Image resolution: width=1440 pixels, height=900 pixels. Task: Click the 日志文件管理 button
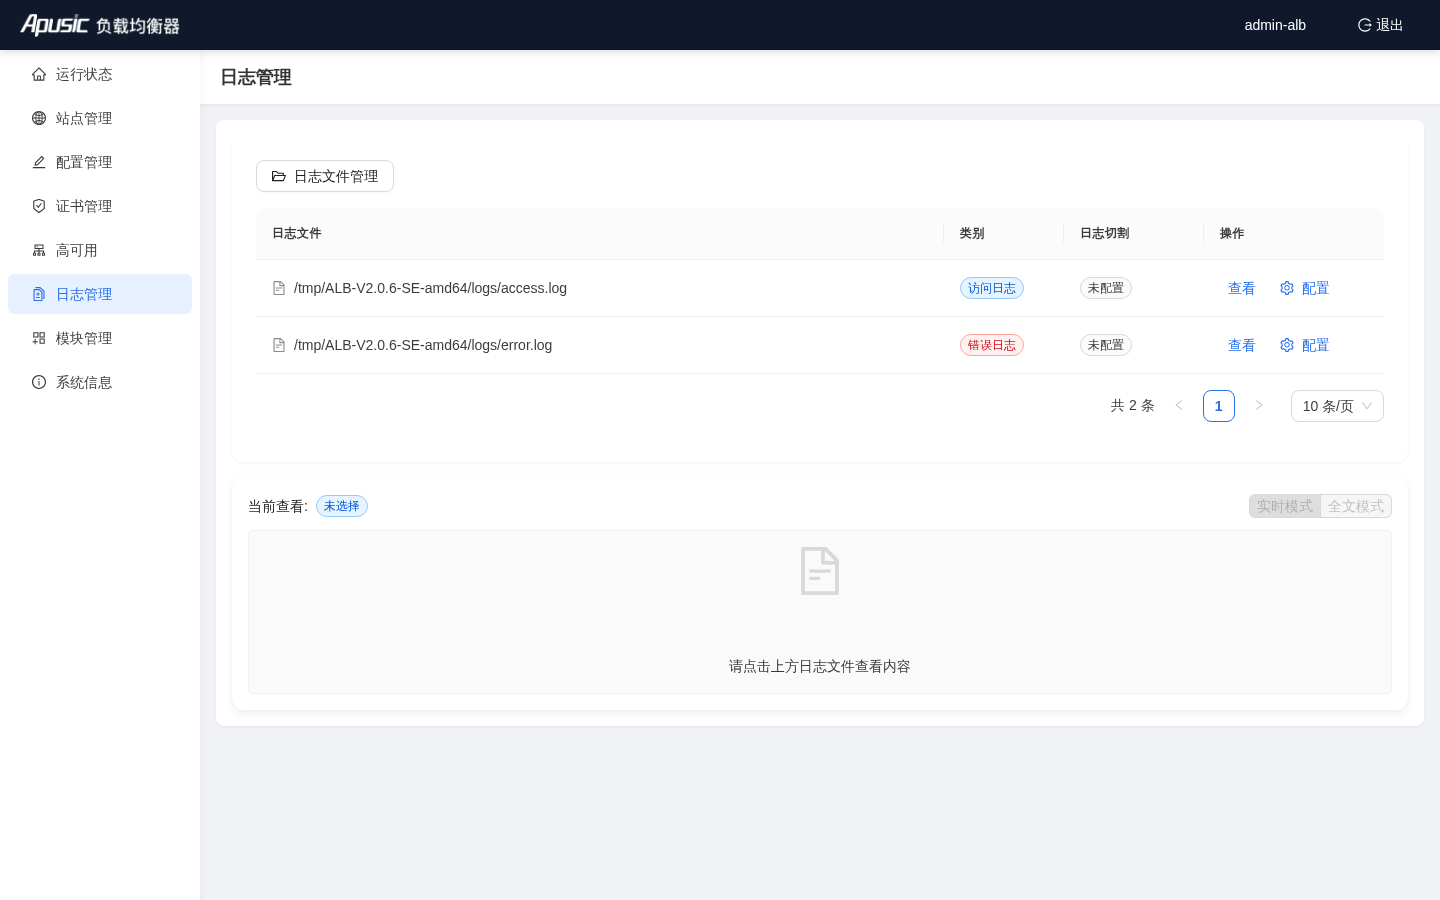325,176
